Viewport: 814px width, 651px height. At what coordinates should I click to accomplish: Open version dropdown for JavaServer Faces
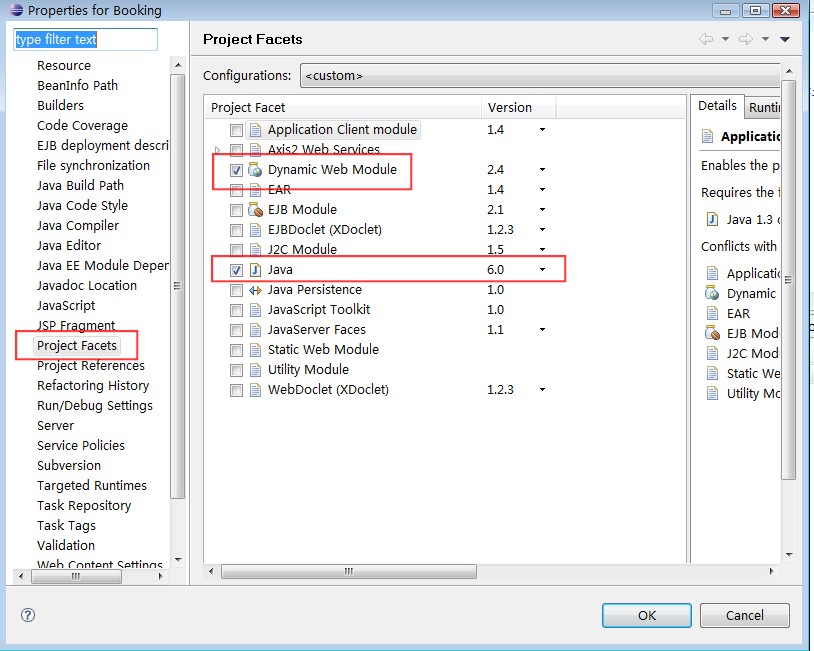coord(542,330)
